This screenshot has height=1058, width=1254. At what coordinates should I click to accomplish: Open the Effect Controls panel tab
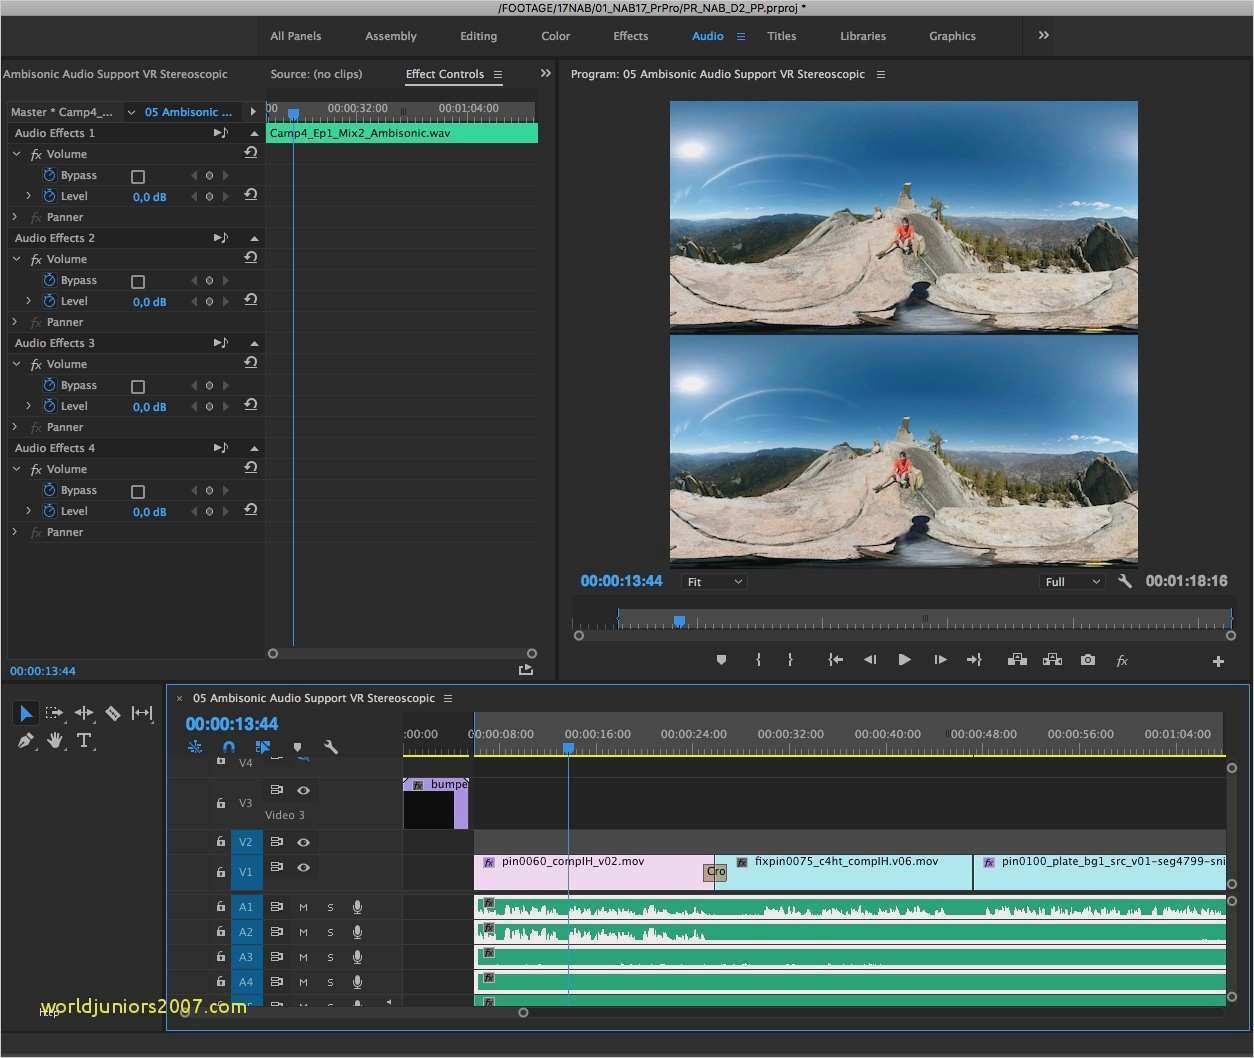pos(444,74)
